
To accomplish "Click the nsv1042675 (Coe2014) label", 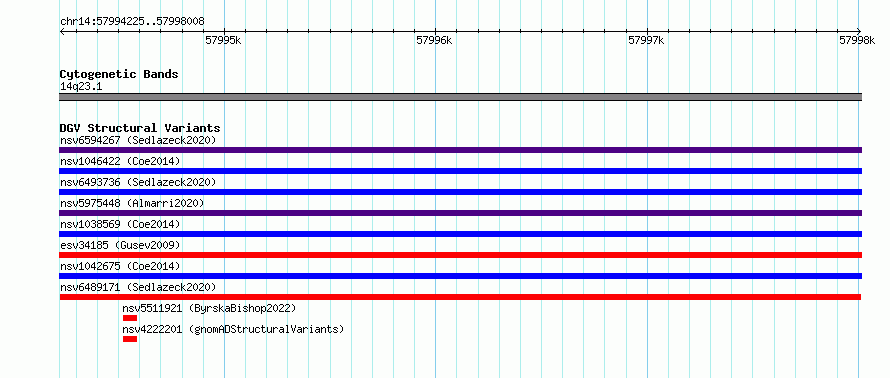I will coord(120,266).
